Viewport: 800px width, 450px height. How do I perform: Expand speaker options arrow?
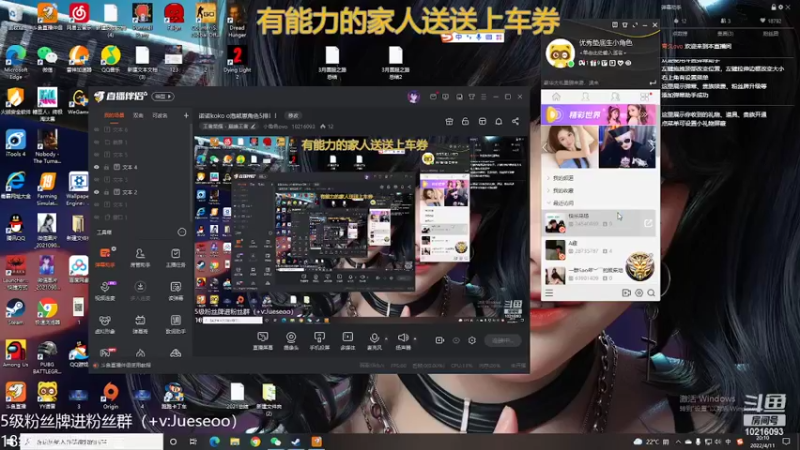tap(415, 338)
